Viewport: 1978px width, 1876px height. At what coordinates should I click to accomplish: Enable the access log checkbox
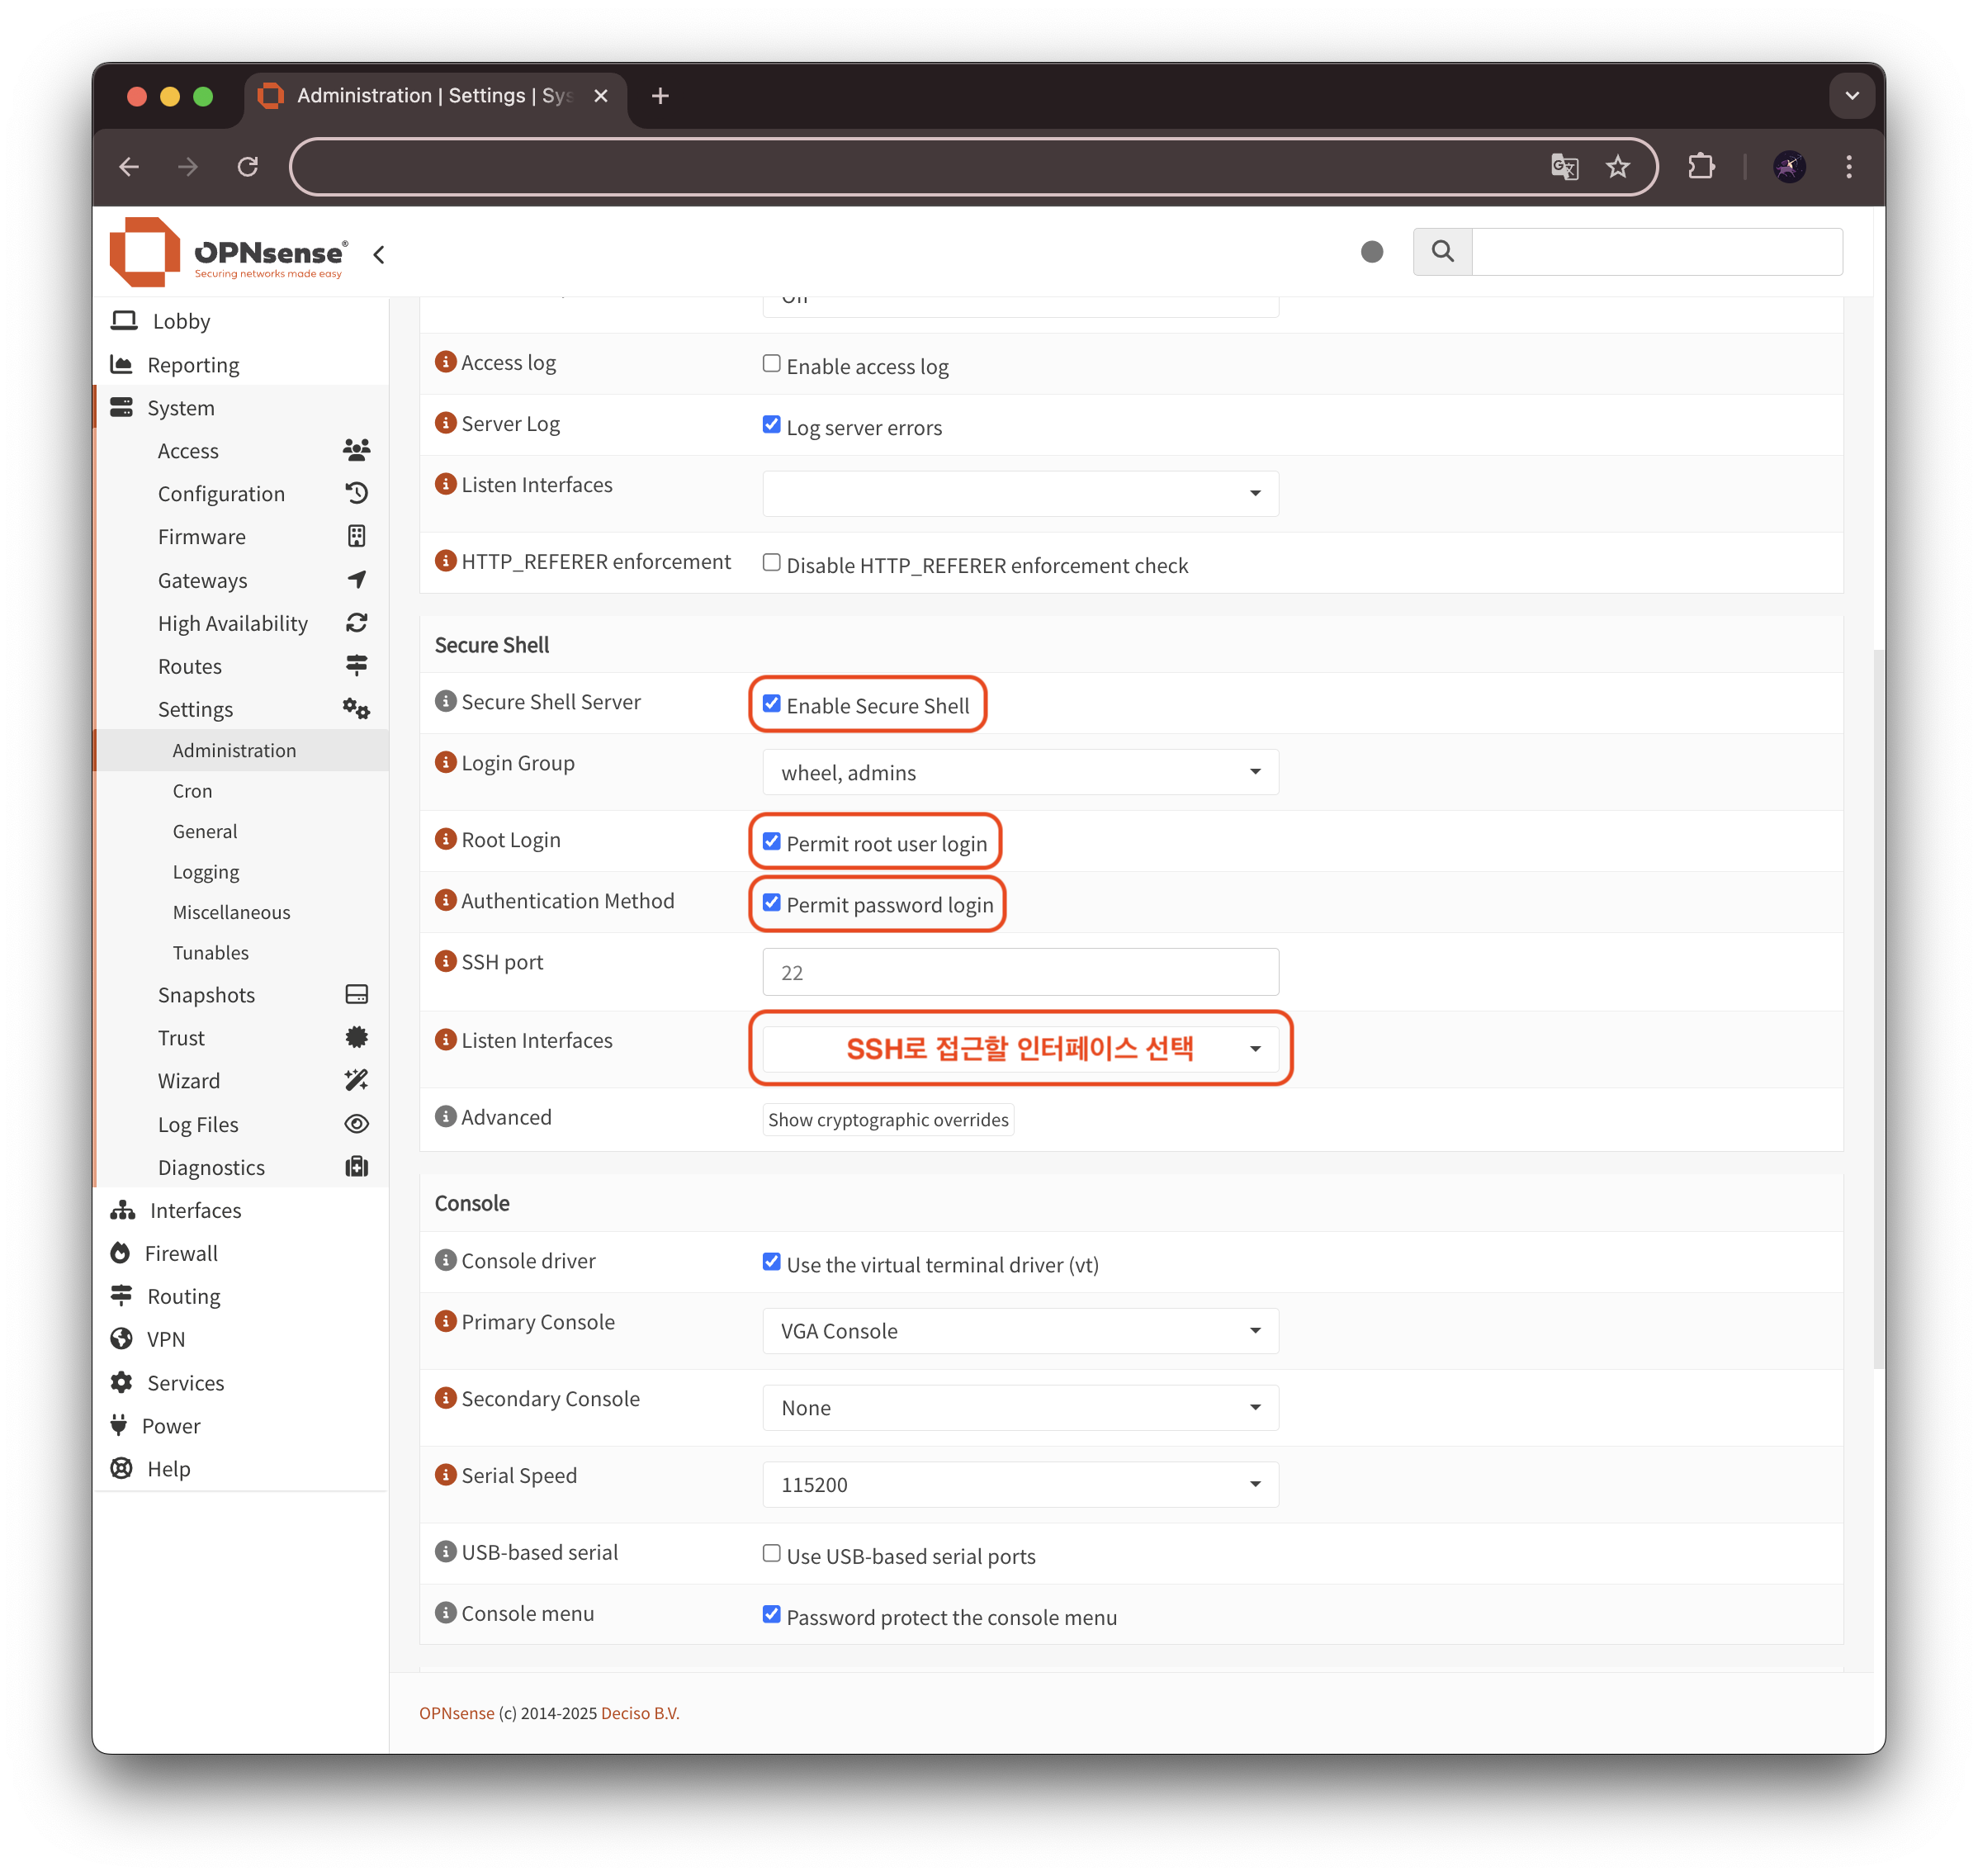point(771,364)
